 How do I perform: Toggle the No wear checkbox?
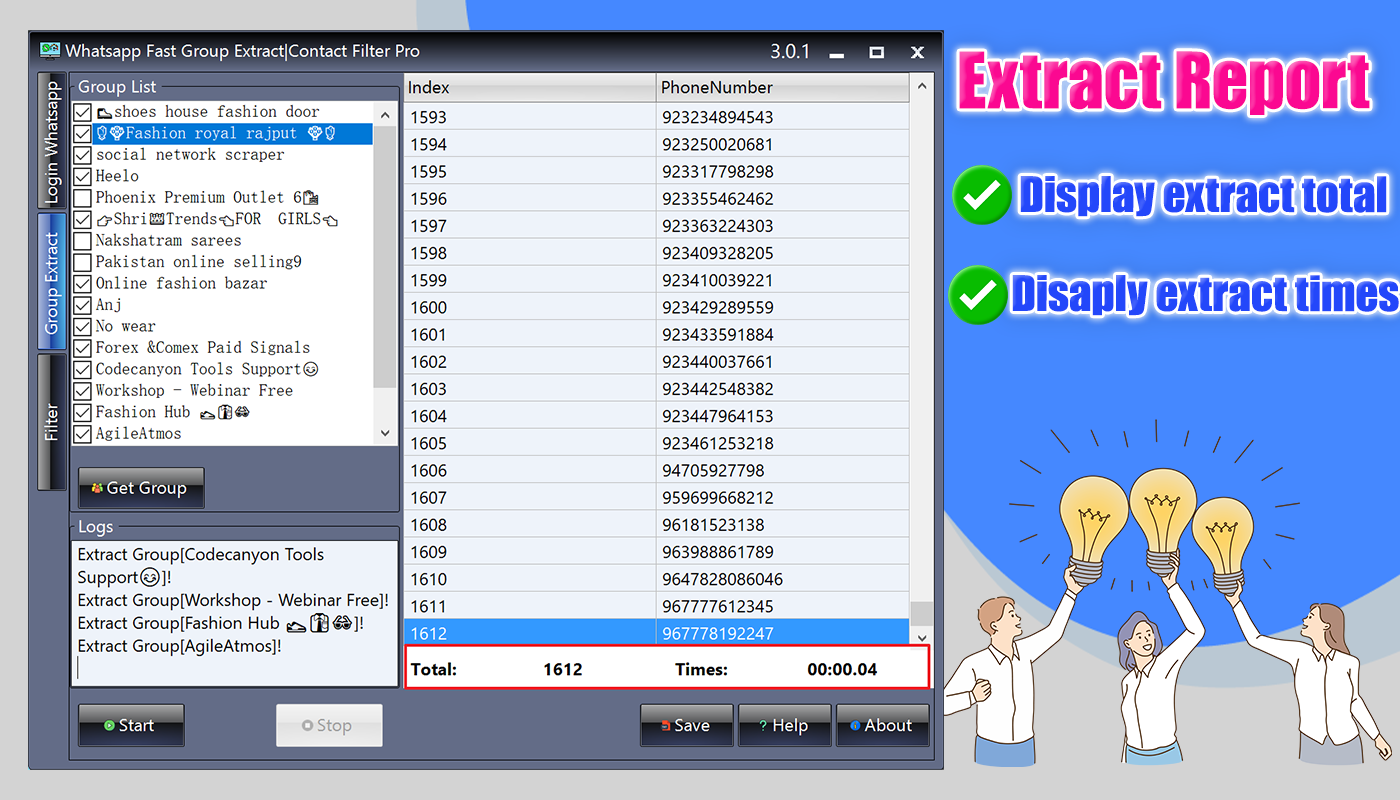tap(83, 326)
